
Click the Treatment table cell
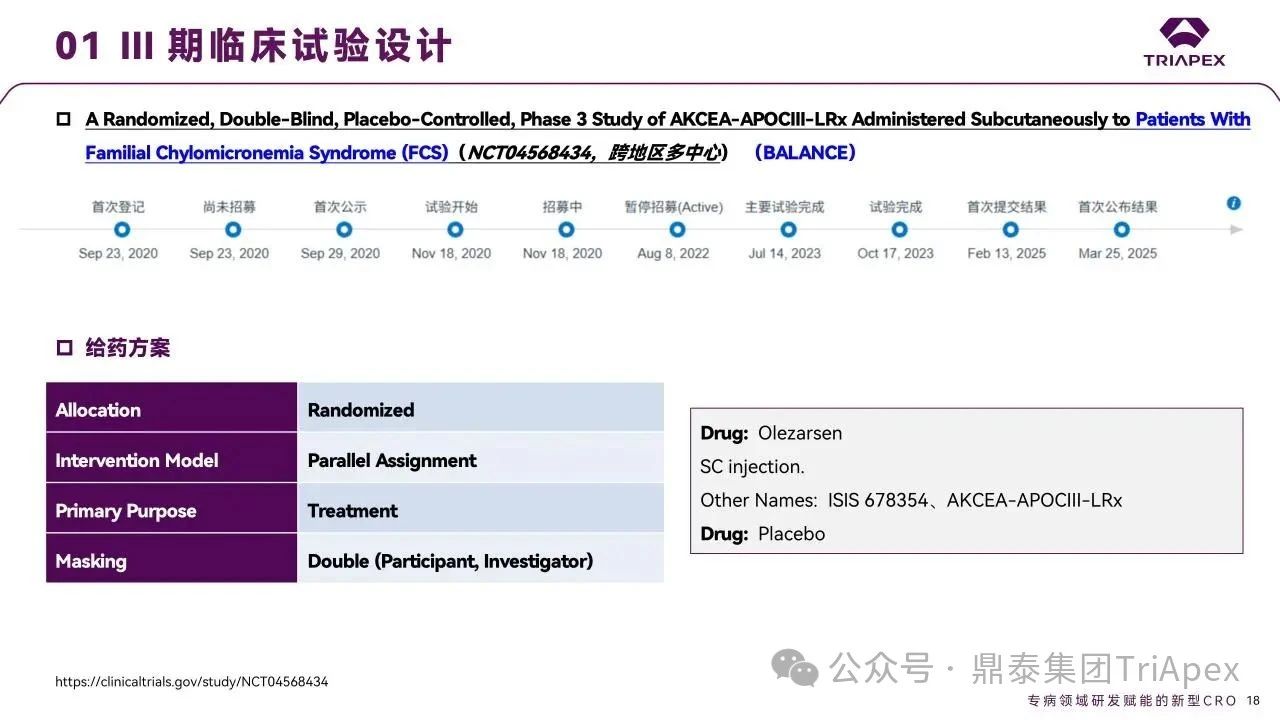pos(481,508)
